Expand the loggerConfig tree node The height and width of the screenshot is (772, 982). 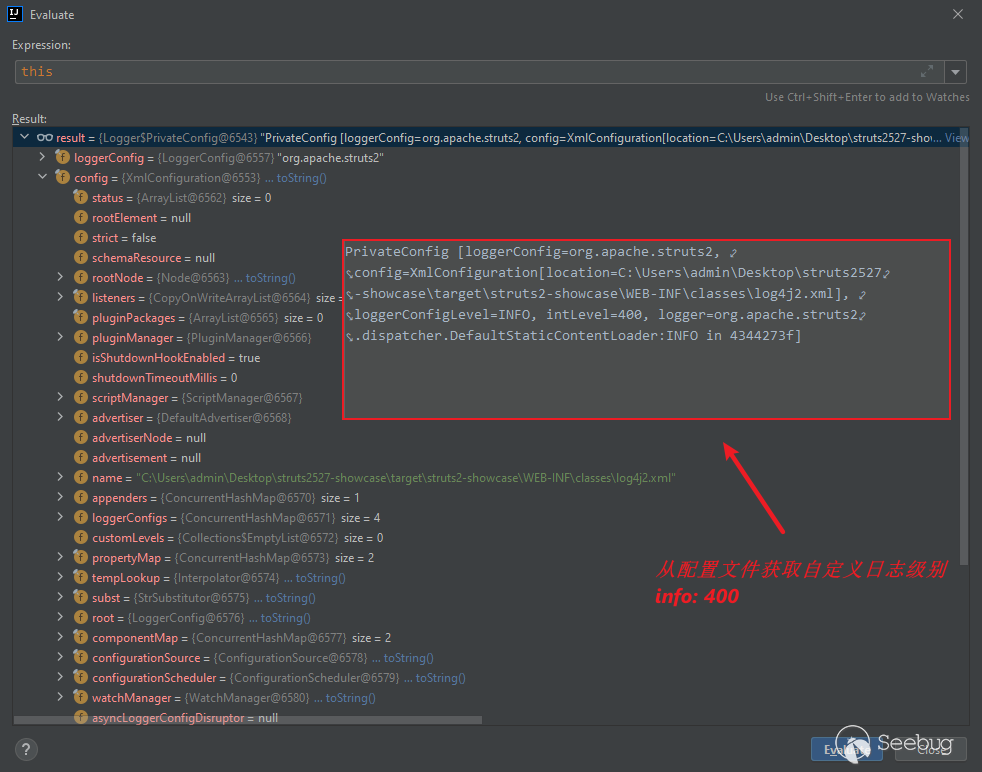[41, 158]
